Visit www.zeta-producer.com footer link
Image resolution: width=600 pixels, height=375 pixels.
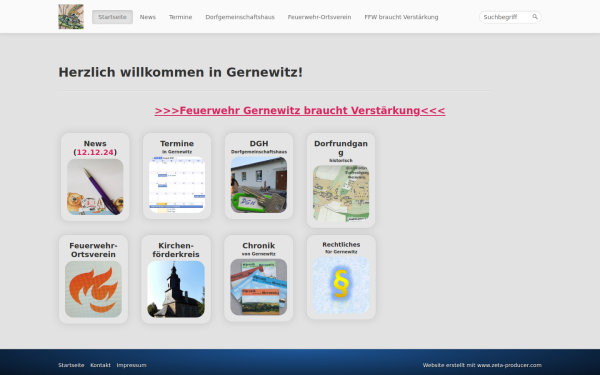[509, 365]
